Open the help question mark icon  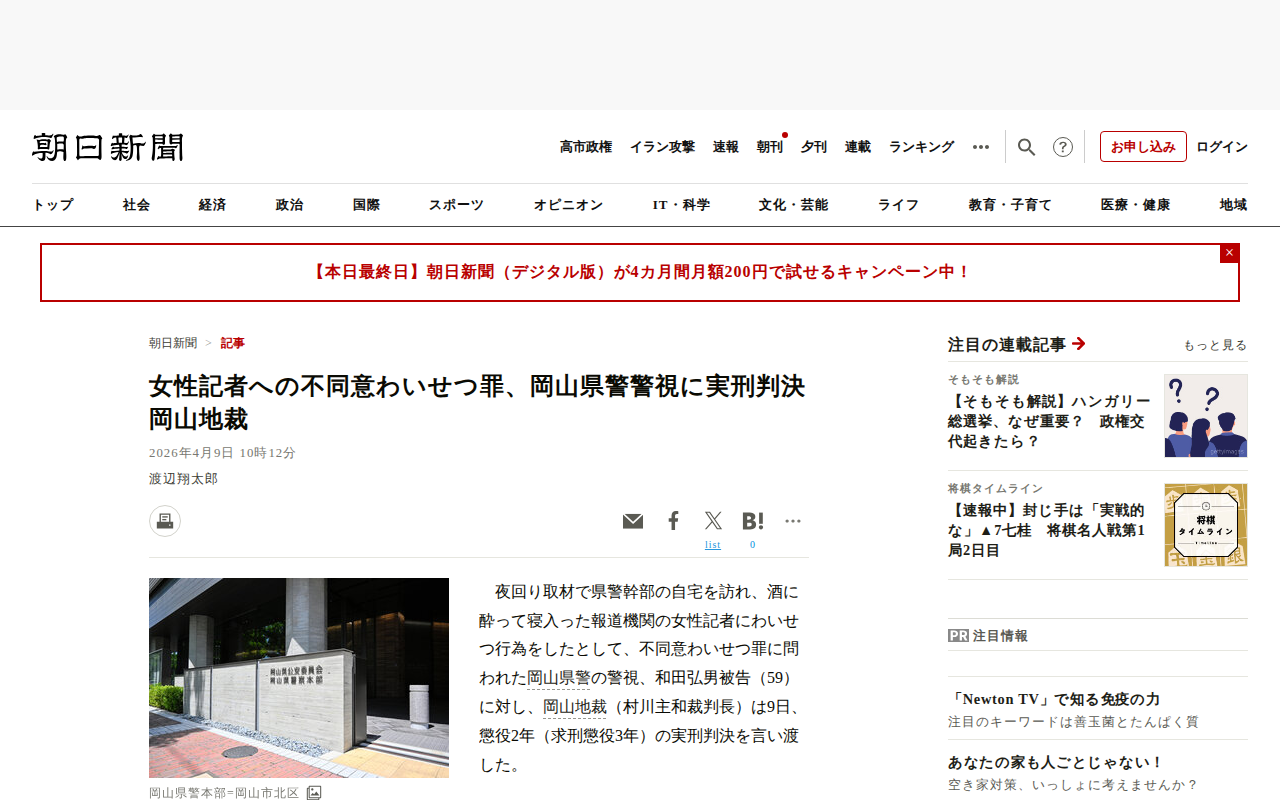pos(1063,147)
